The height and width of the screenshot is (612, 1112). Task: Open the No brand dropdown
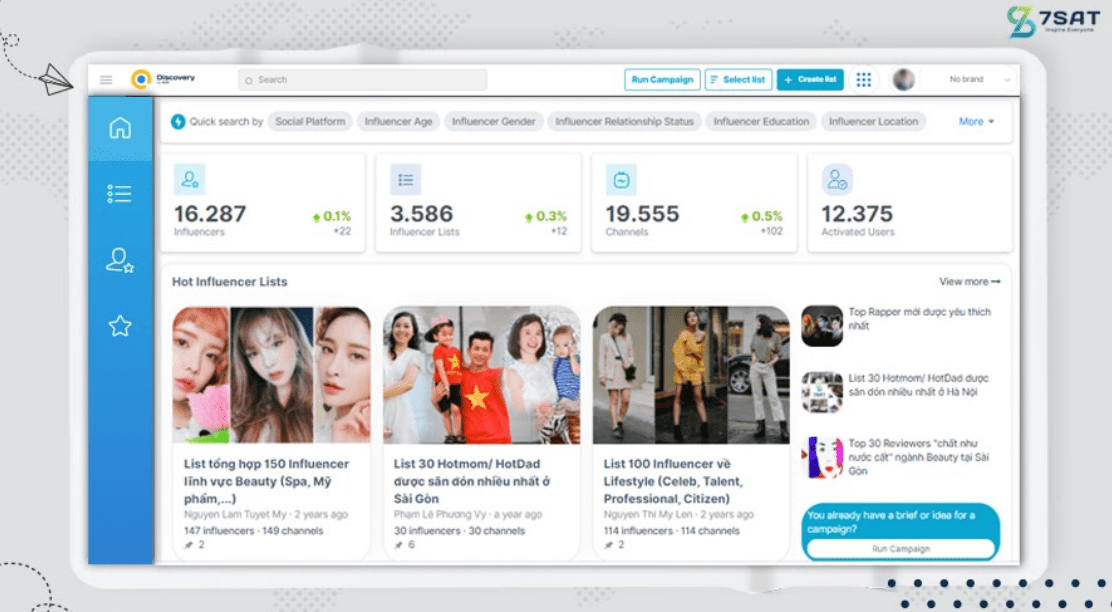(979, 79)
